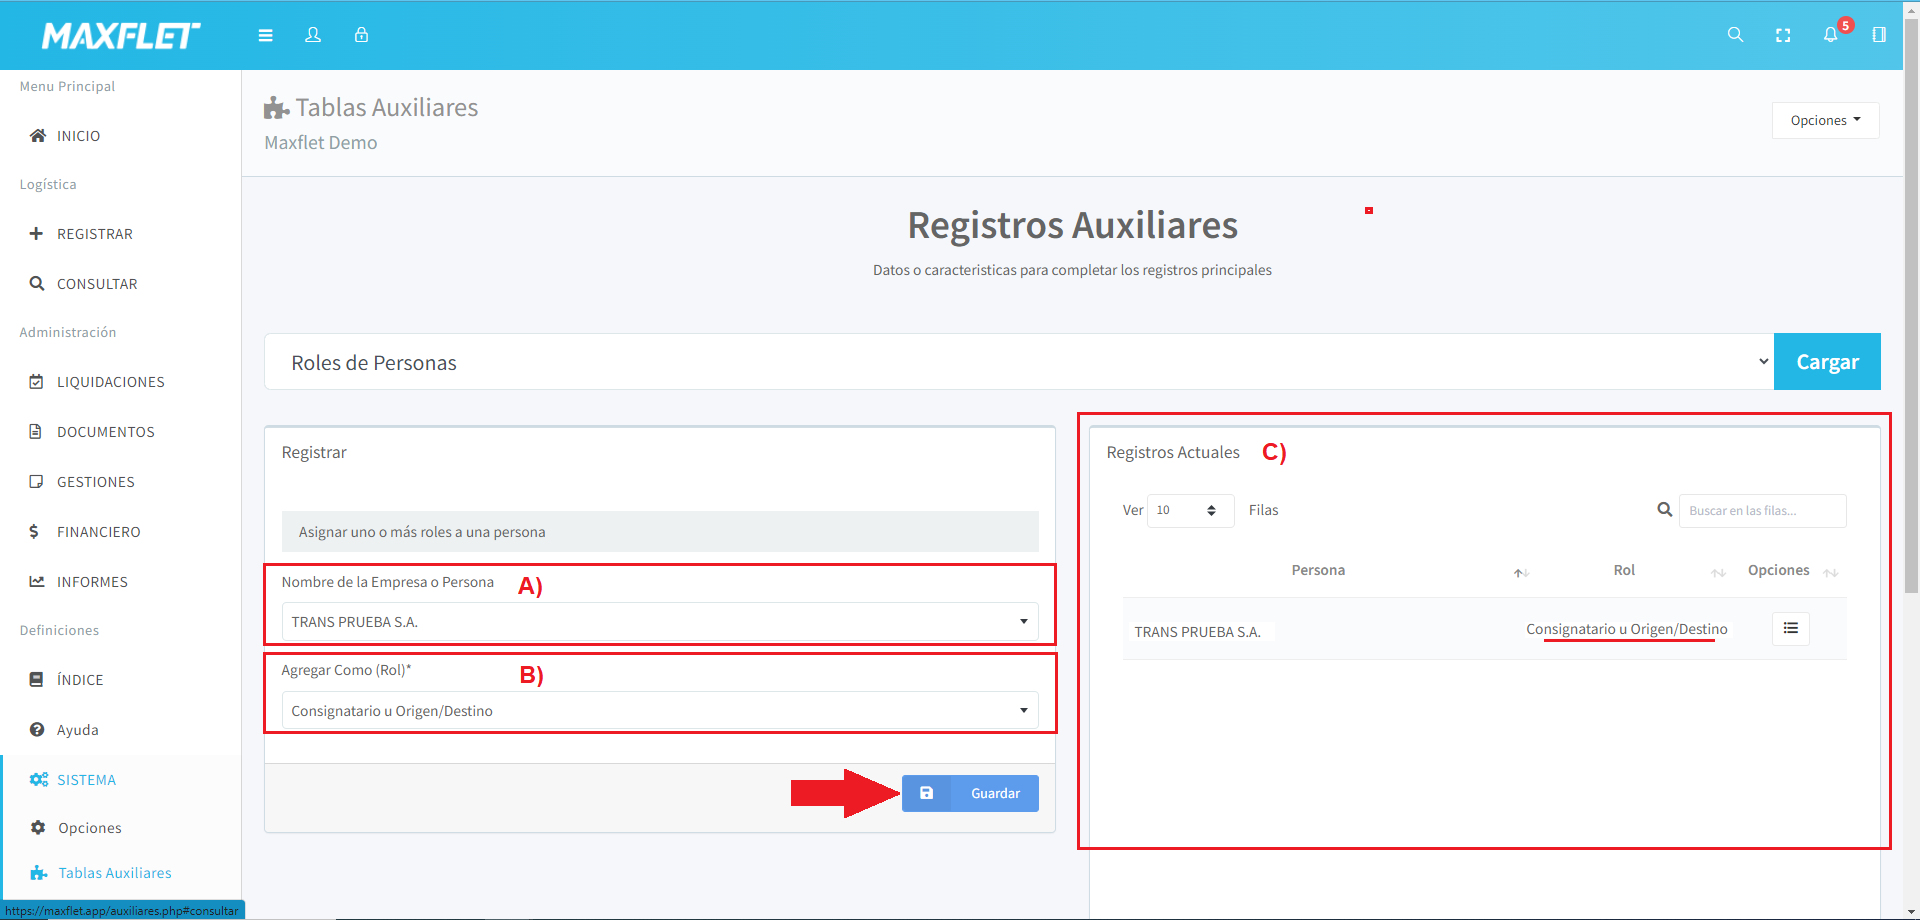The image size is (1920, 920).
Task: Click the Cargar button
Action: pyautogui.click(x=1827, y=362)
